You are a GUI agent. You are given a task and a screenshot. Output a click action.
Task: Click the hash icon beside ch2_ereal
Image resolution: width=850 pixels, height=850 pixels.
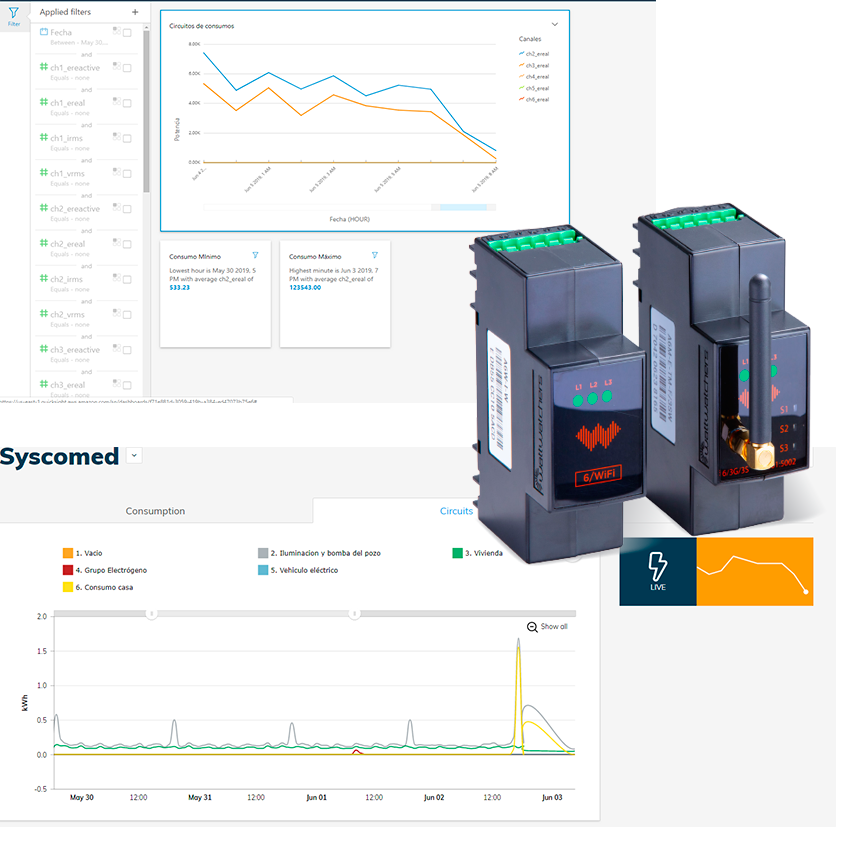(44, 243)
